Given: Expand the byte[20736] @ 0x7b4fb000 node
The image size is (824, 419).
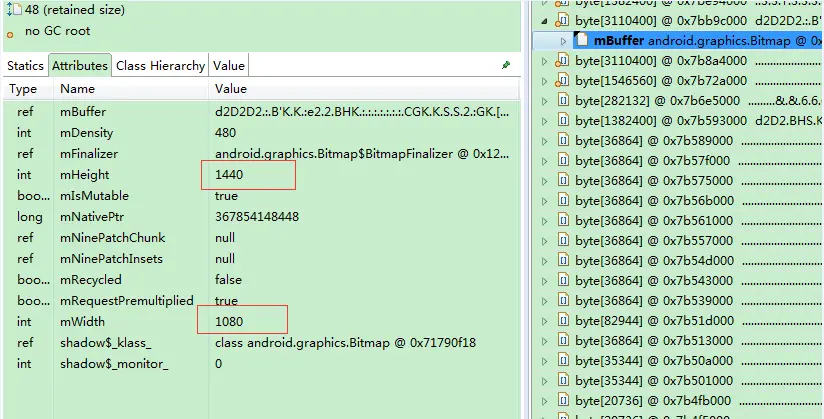Looking at the screenshot, I should pos(544,401).
